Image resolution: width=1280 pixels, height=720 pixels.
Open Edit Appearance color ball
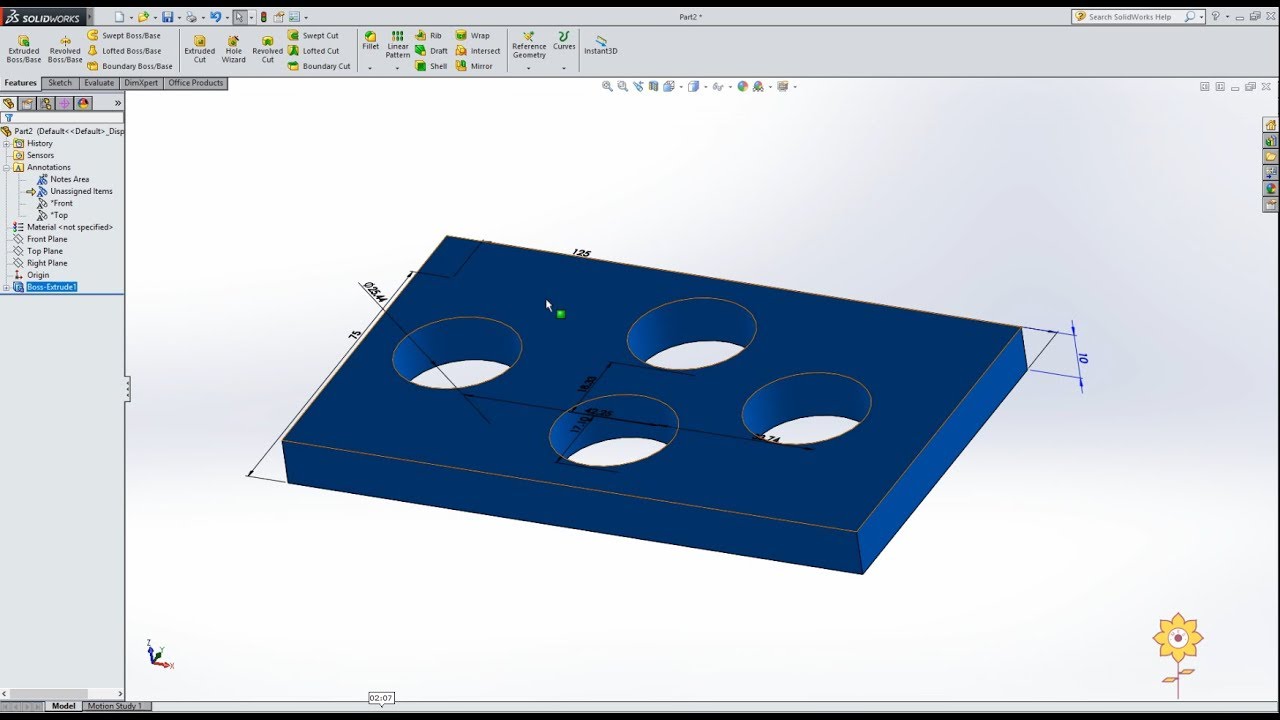point(743,87)
